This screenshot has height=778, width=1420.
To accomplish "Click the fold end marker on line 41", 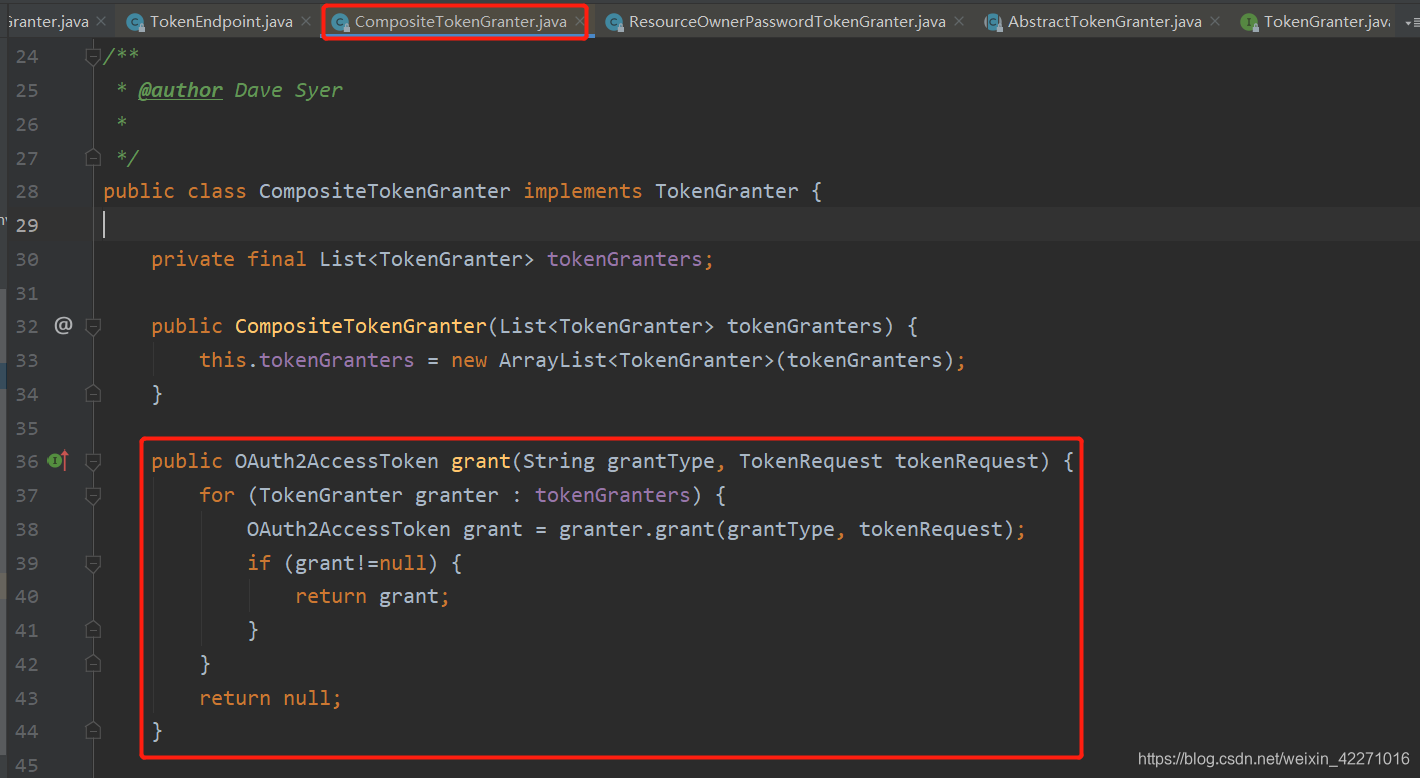I will (93, 630).
